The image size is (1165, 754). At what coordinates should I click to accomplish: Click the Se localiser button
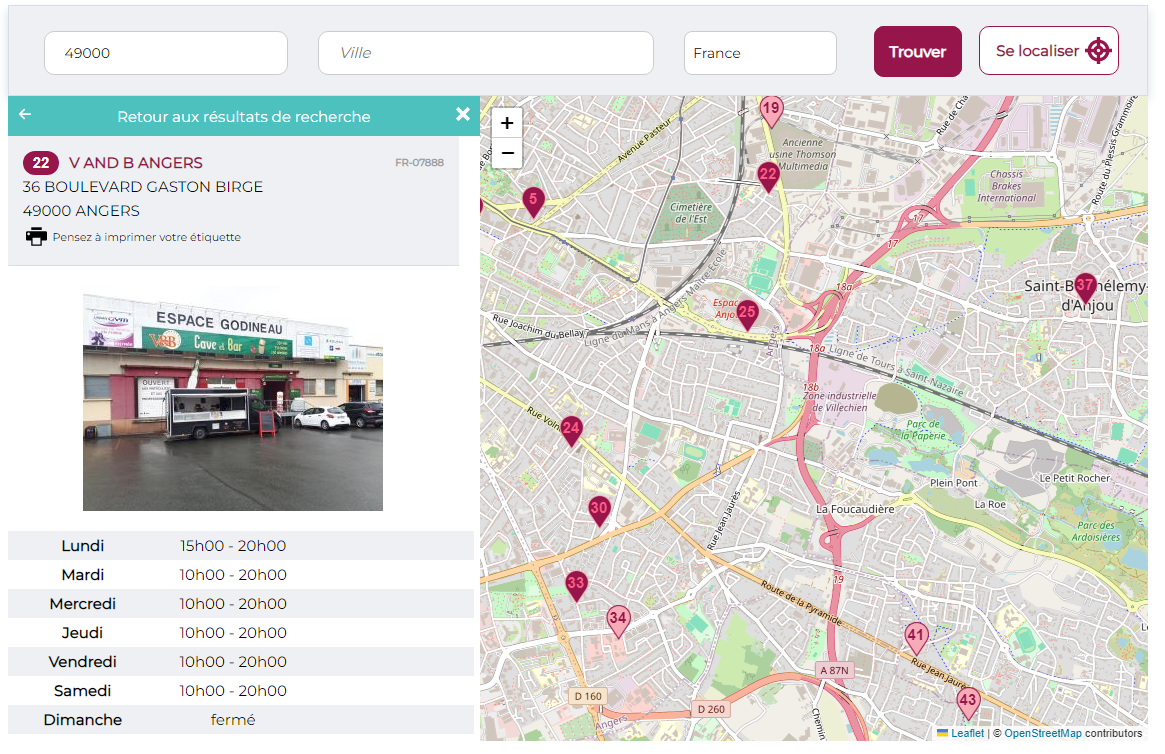coord(1048,51)
